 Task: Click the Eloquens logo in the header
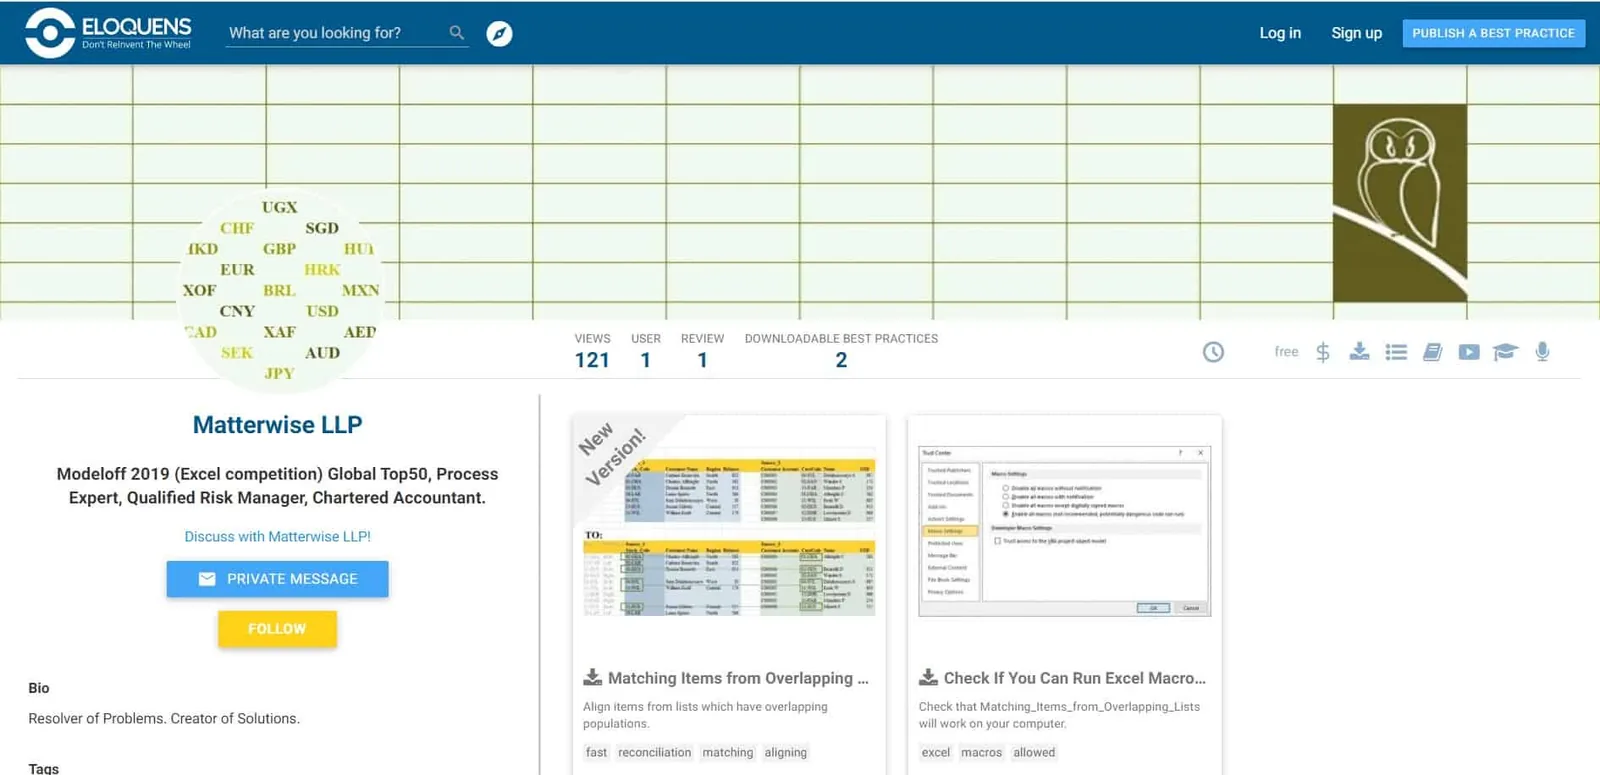pyautogui.click(x=108, y=33)
